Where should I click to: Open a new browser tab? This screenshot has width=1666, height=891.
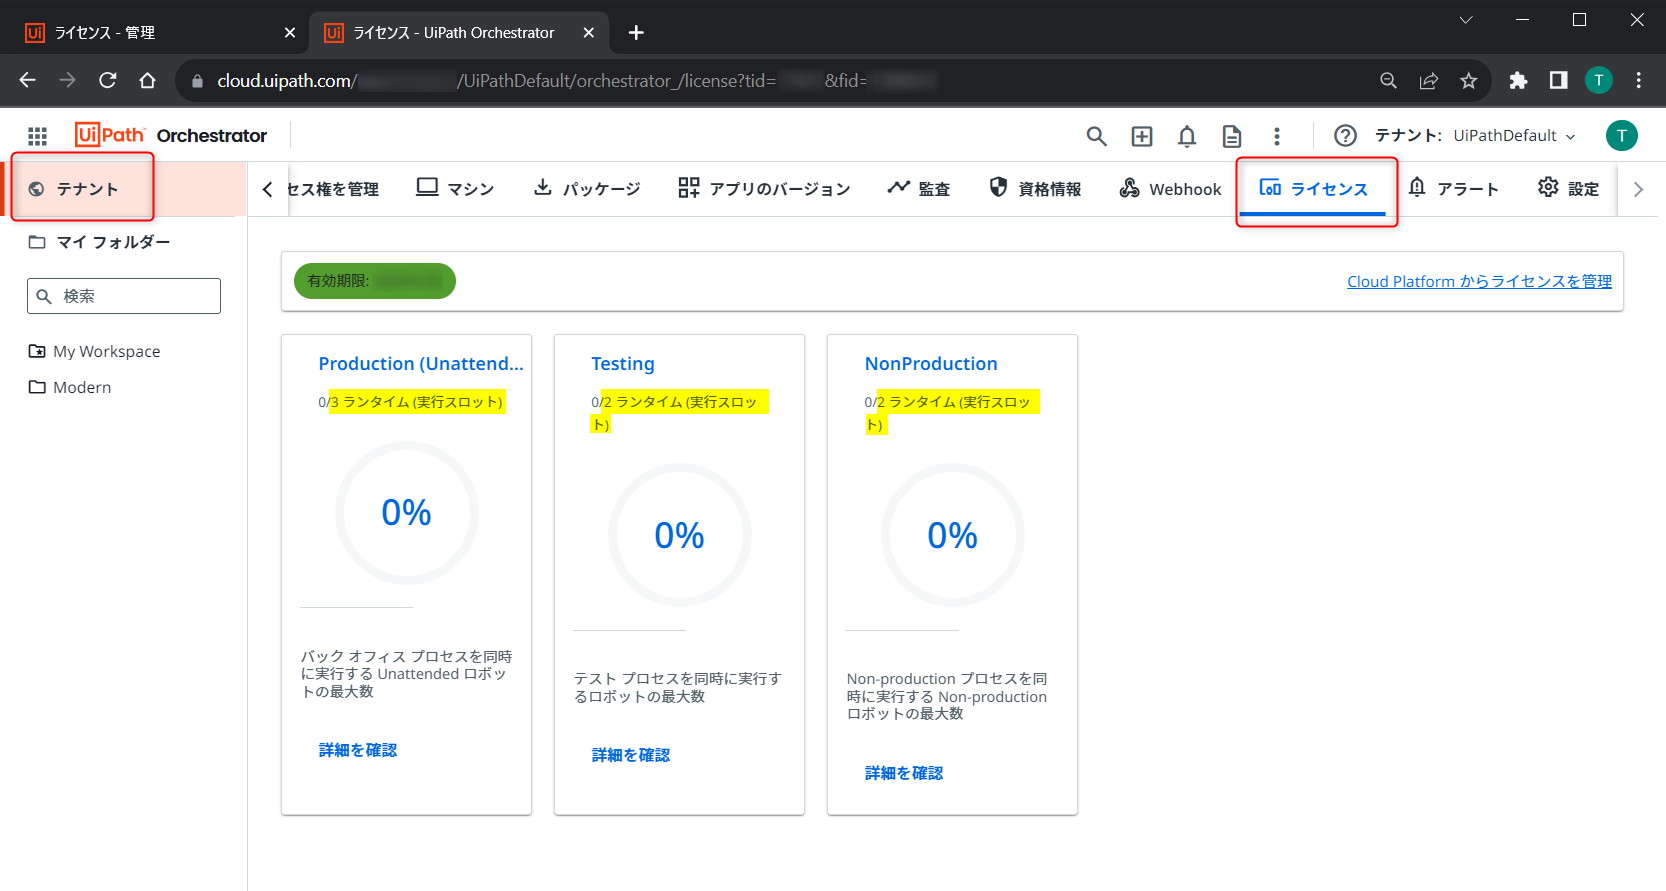636,33
